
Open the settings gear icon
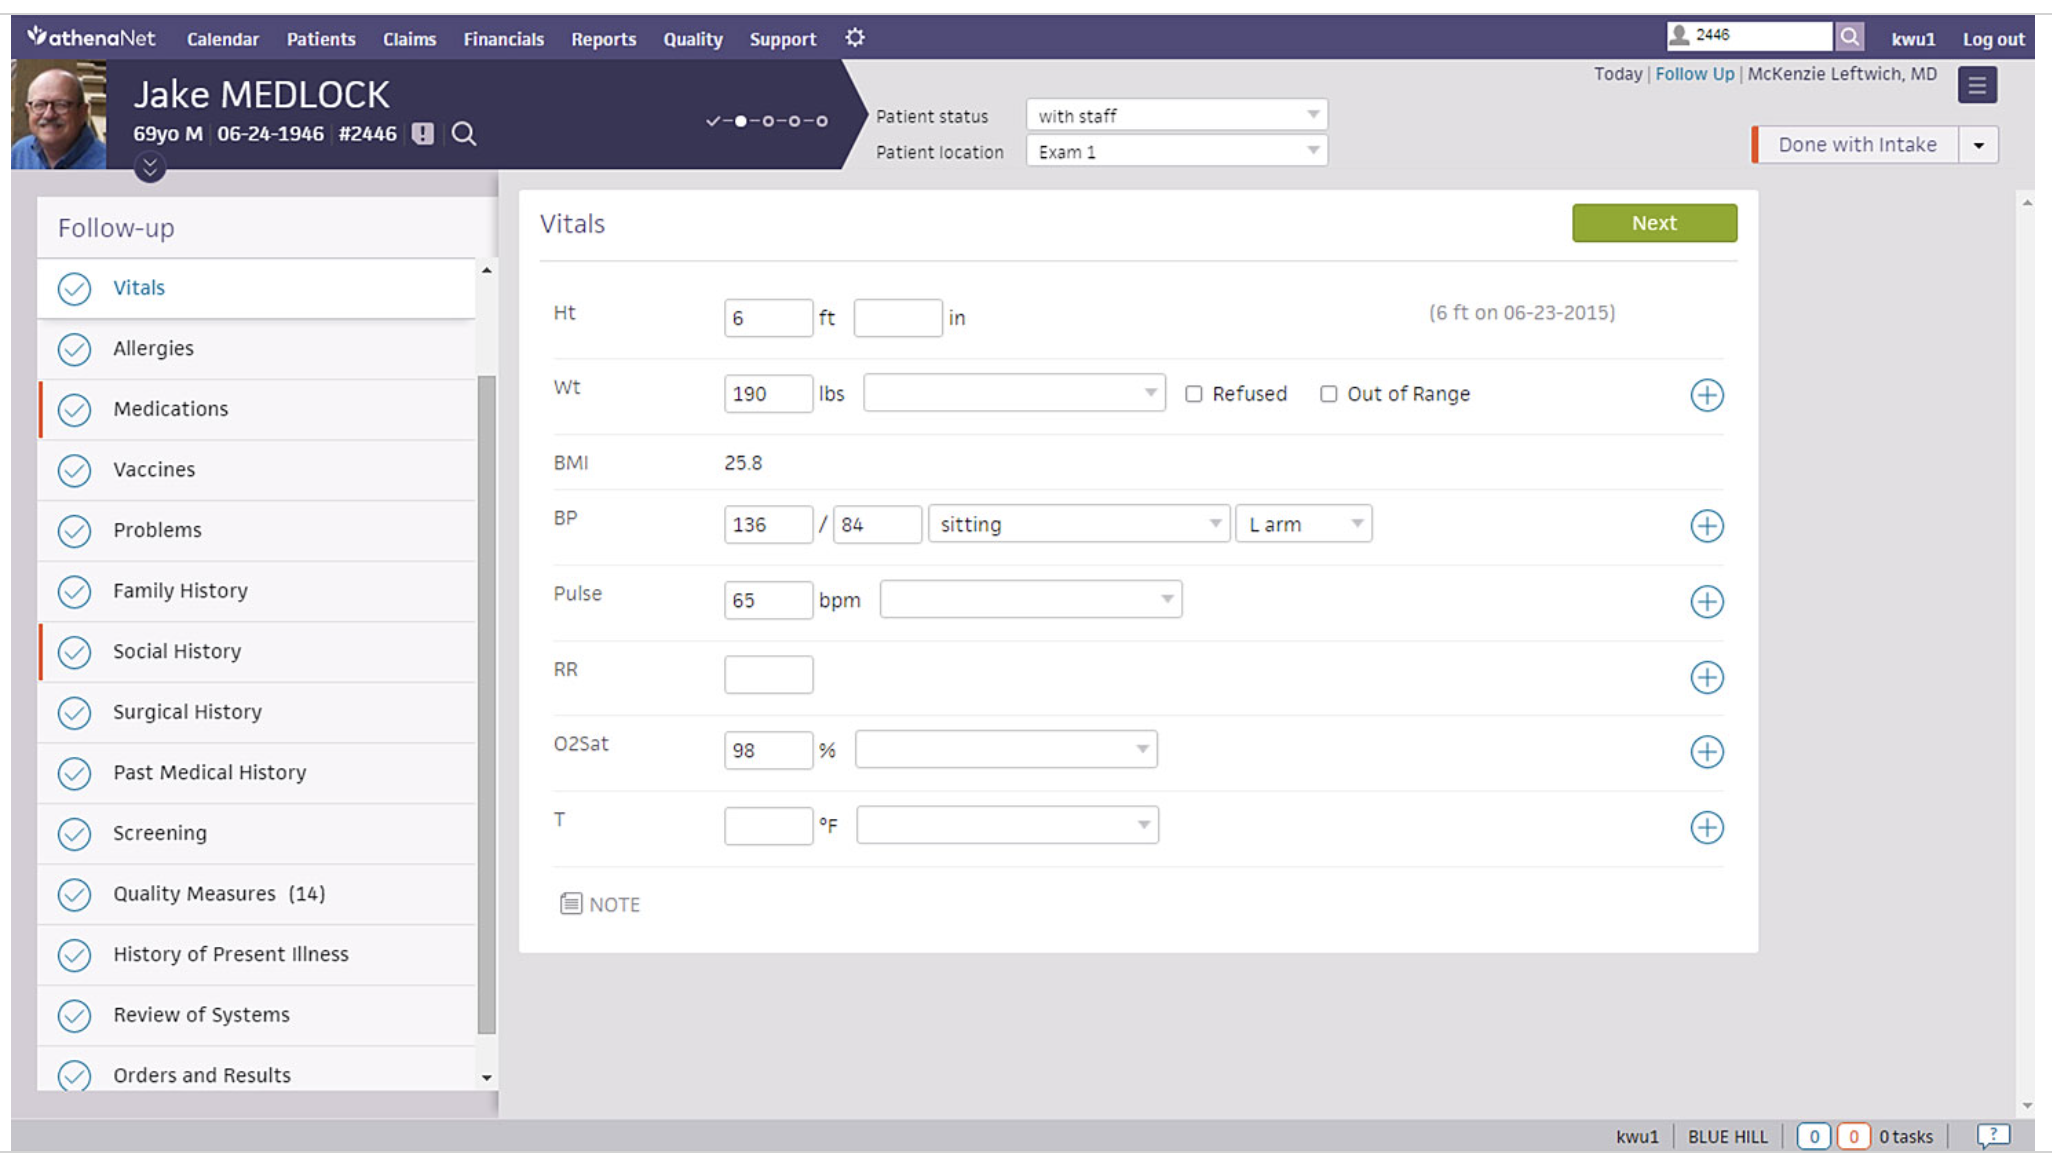pyautogui.click(x=855, y=39)
